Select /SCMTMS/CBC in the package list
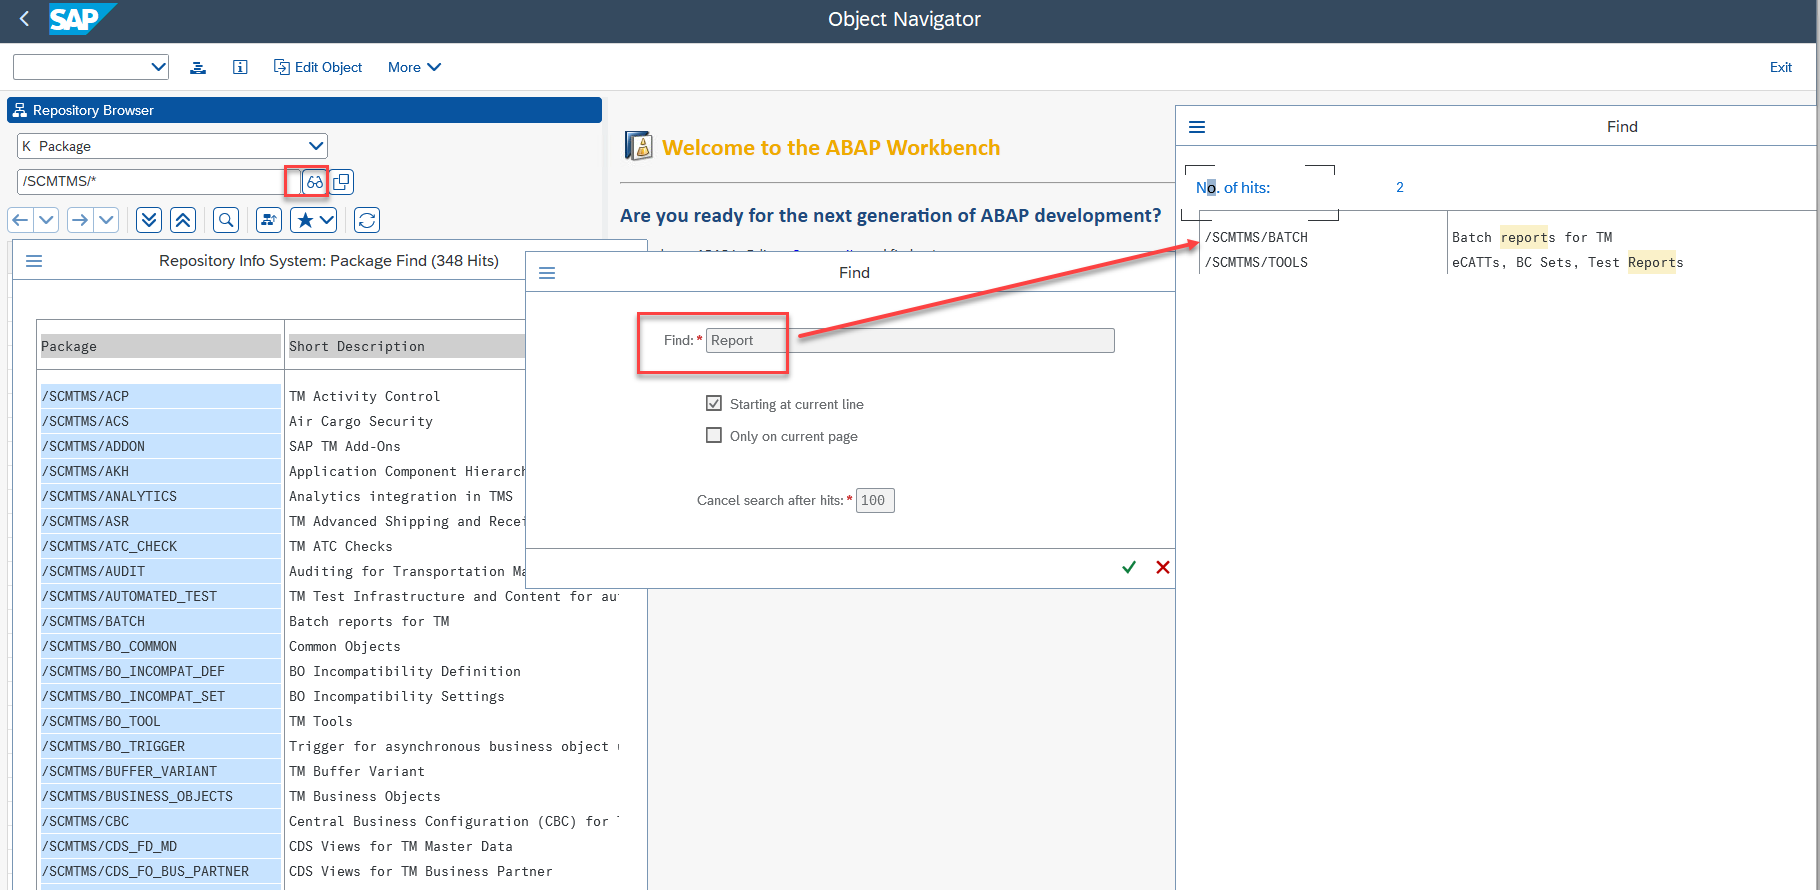This screenshot has width=1820, height=890. pos(160,821)
